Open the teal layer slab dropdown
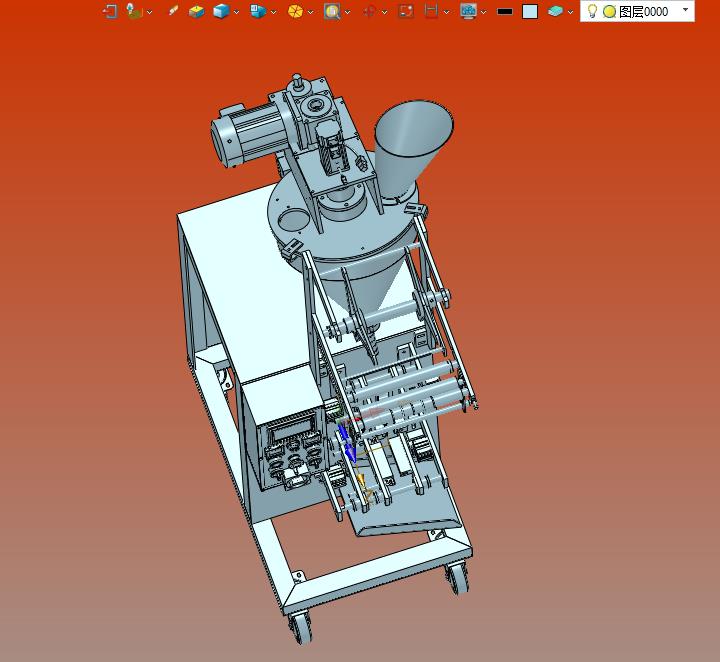This screenshot has height=662, width=720. [x=570, y=12]
